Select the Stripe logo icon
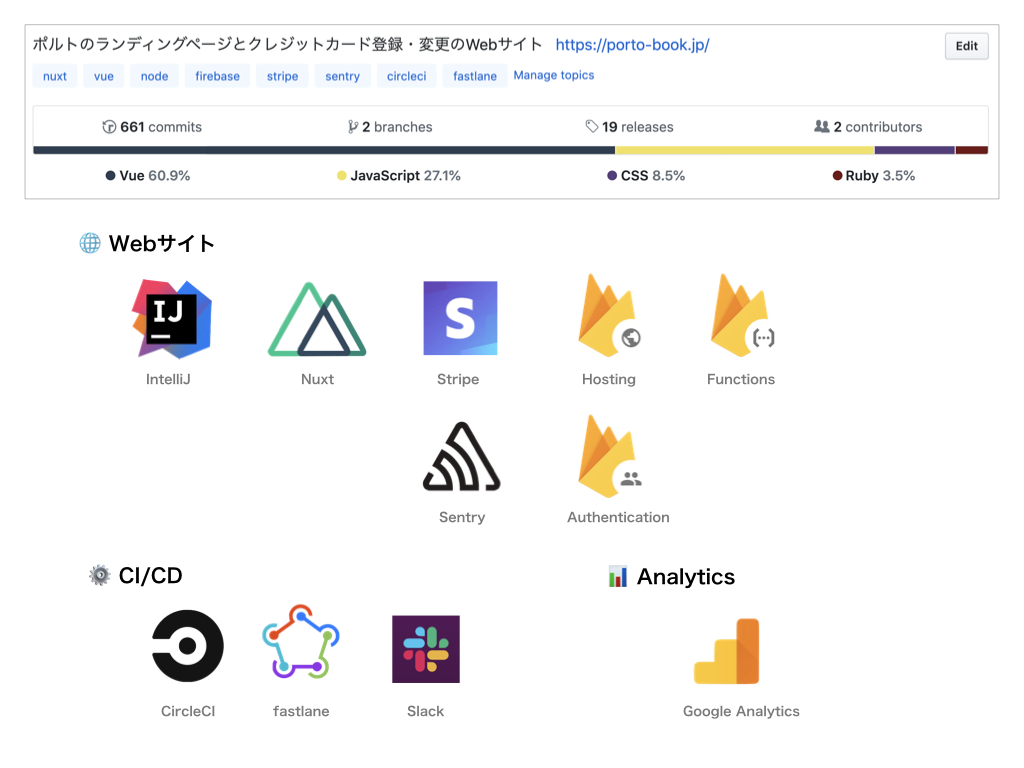Screen dimensions: 1024x768 tap(460, 318)
